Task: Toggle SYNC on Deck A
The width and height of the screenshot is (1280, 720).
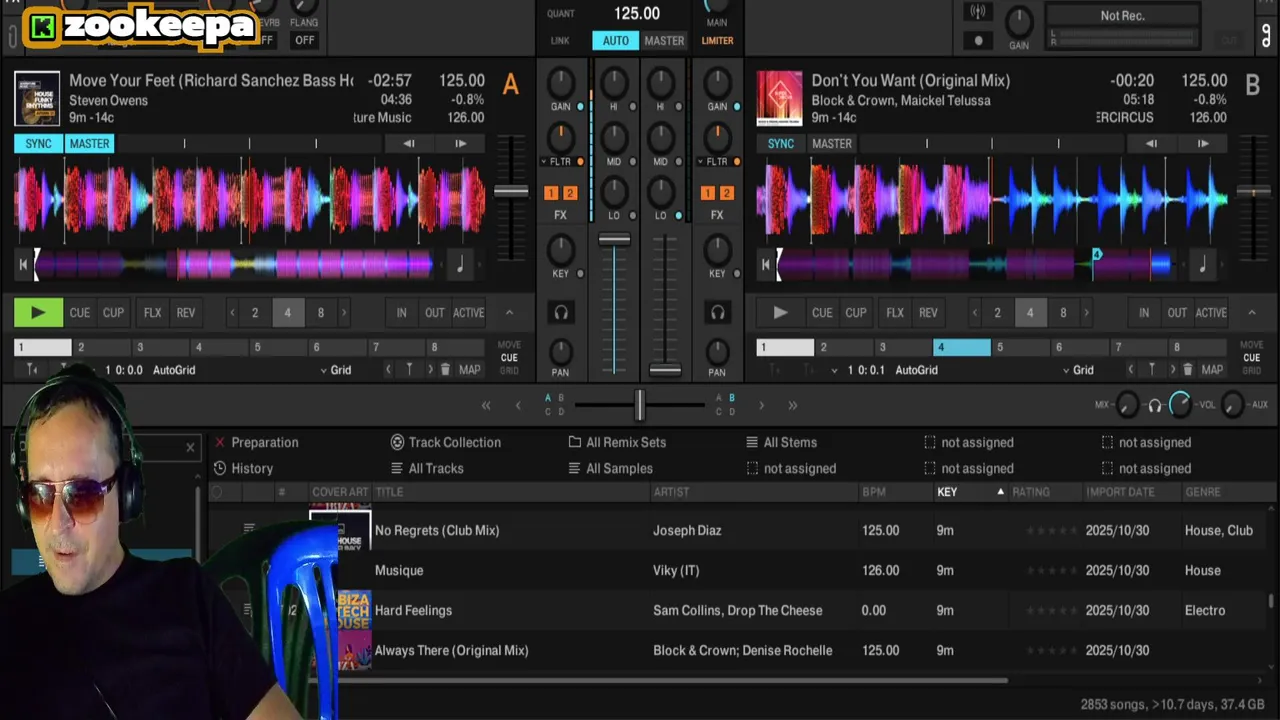Action: (38, 144)
